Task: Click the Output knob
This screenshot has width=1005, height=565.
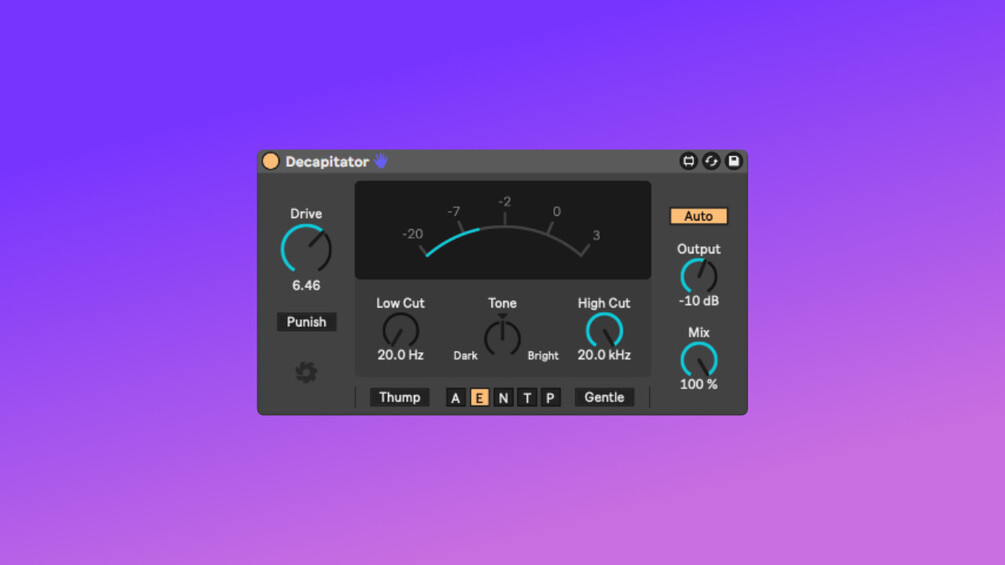Action: (x=699, y=276)
